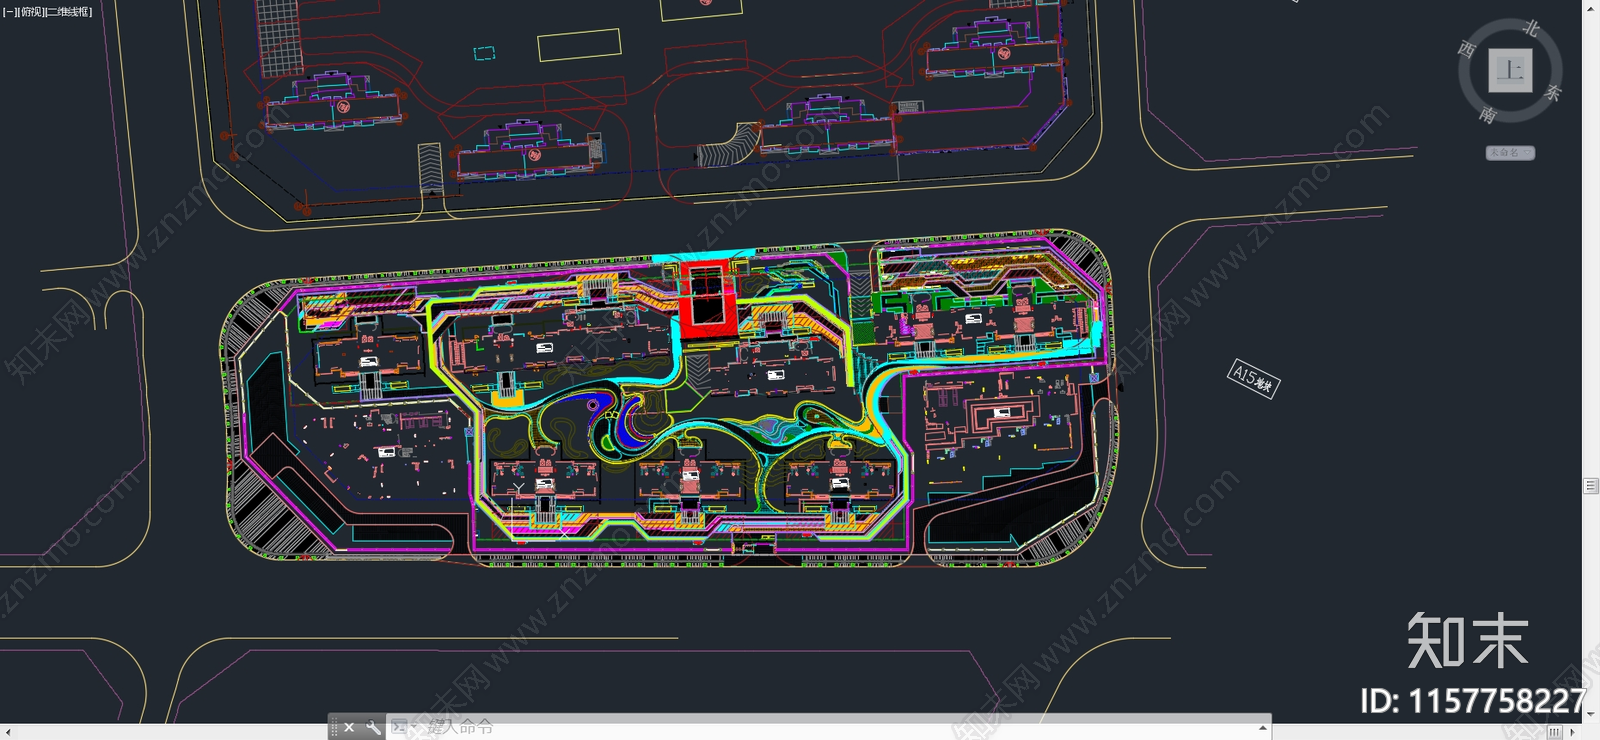1600x740 pixels.
Task: Open the 二维线框 visual style menu
Action: pyautogui.click(x=69, y=12)
